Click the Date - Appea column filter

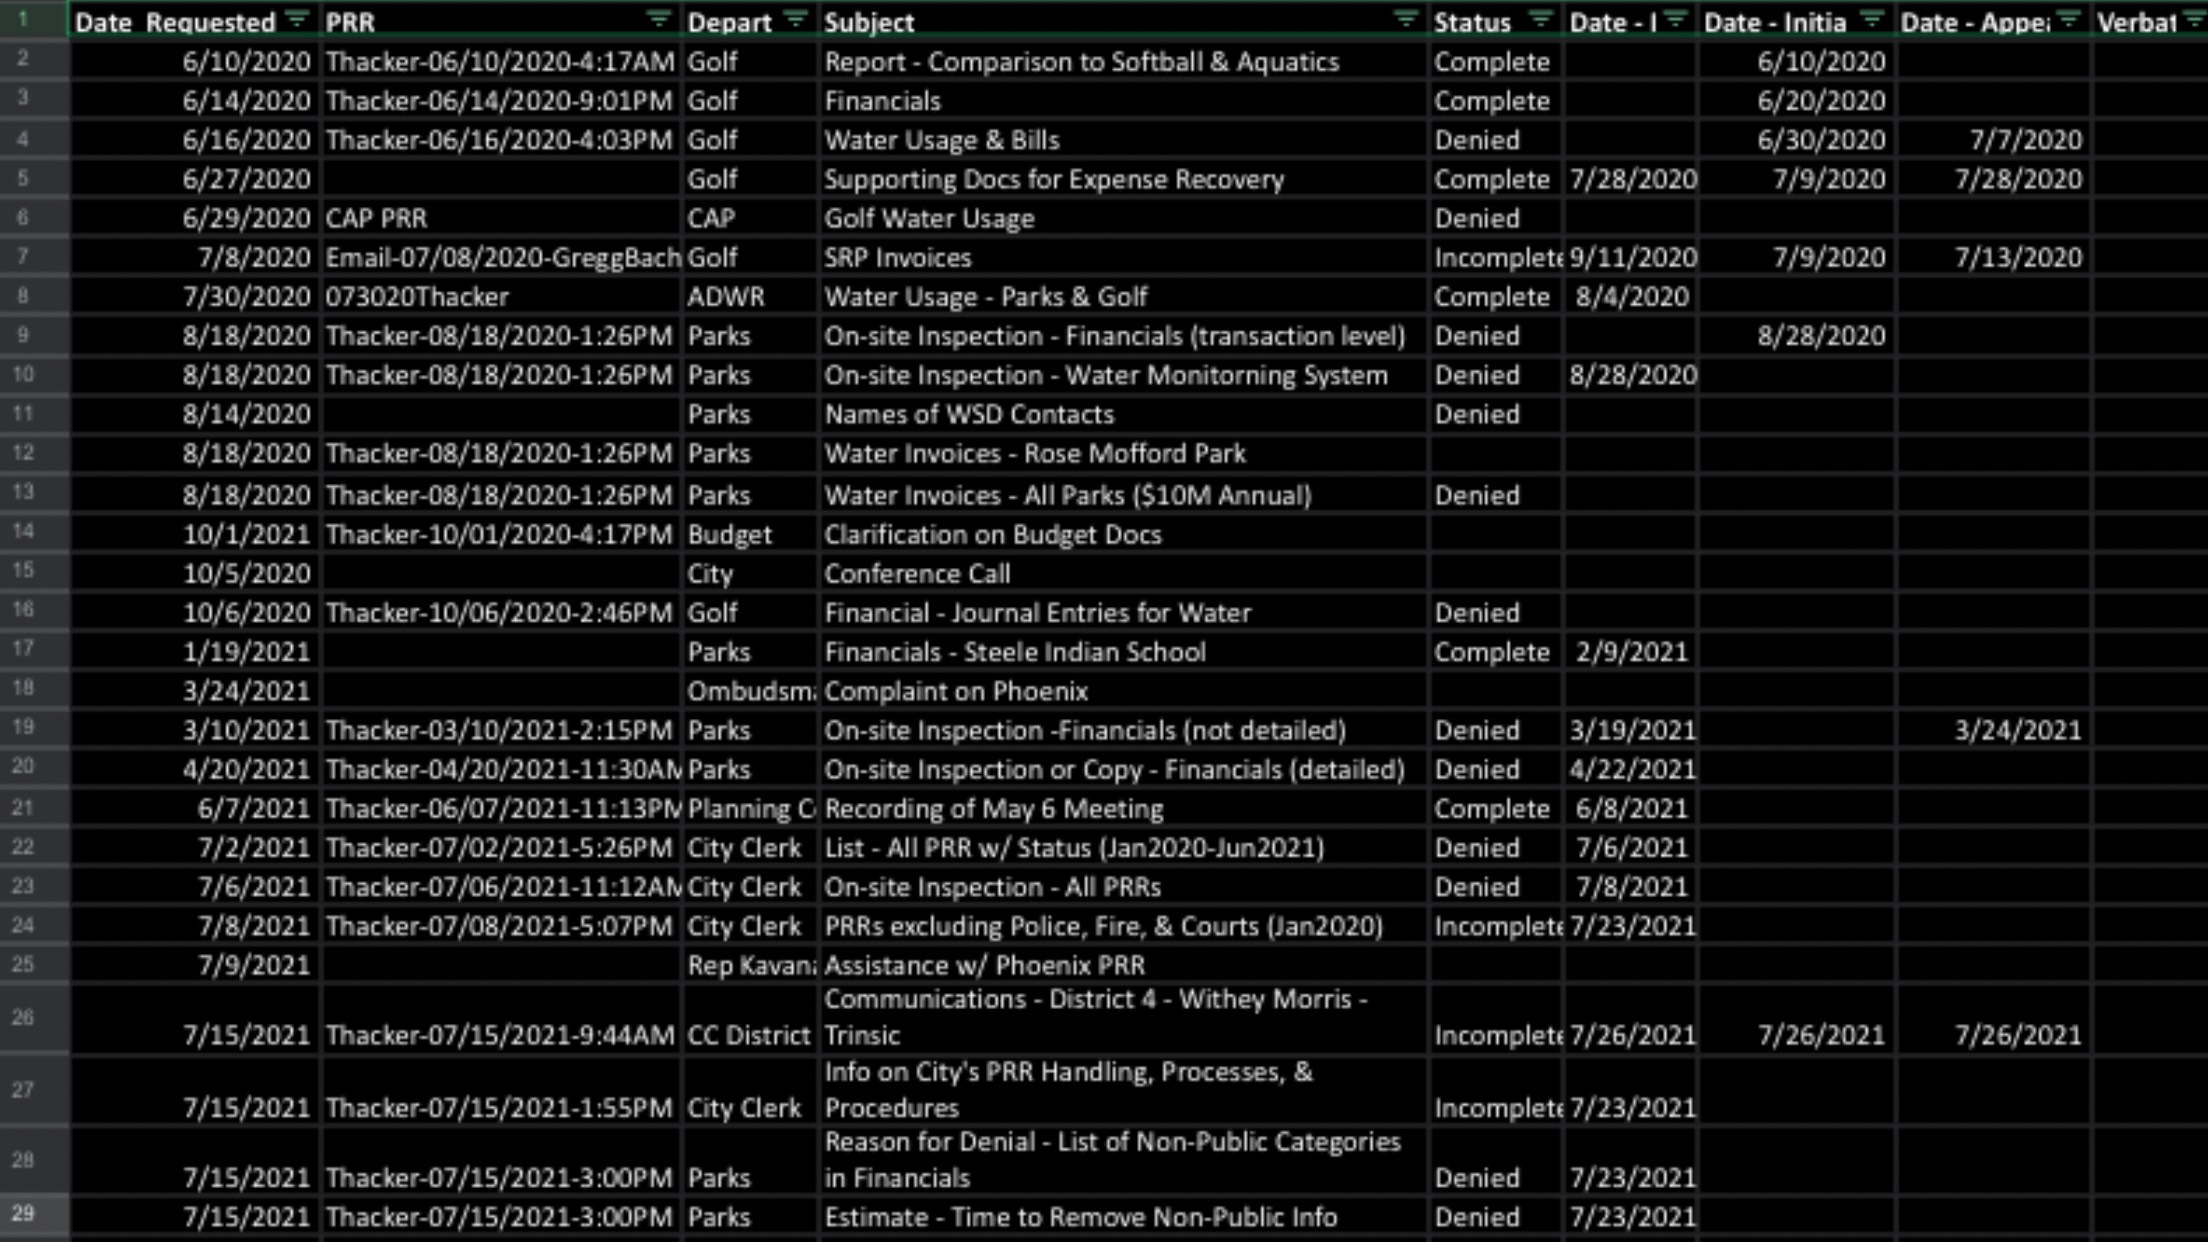click(2068, 20)
